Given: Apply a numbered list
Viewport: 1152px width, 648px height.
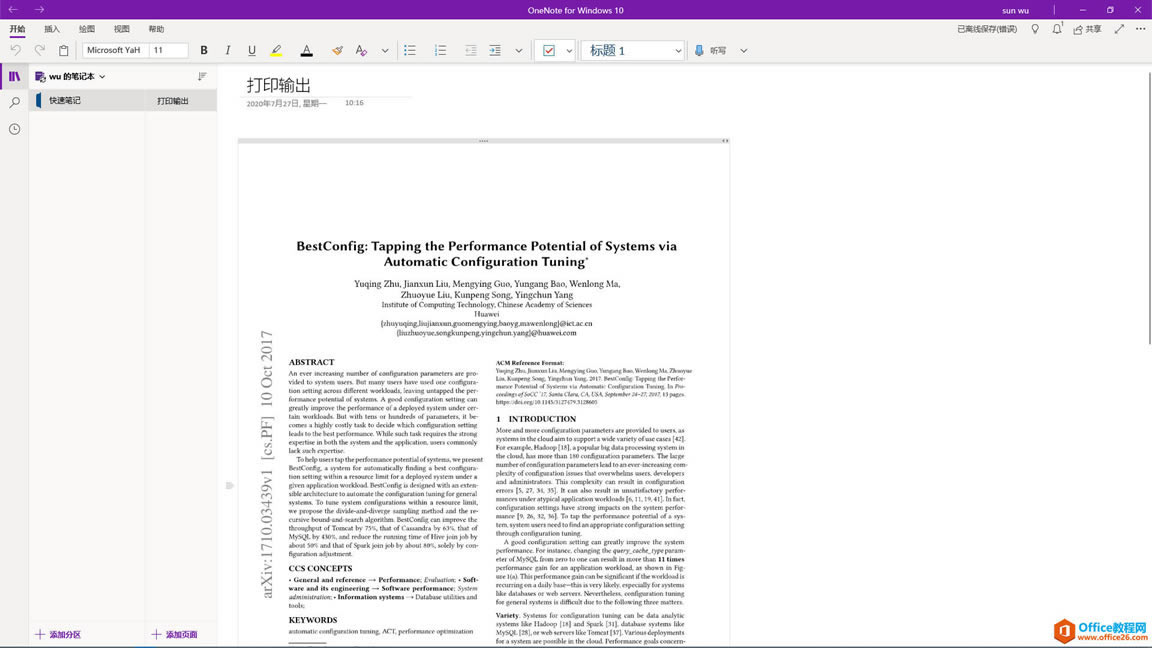Looking at the screenshot, I should point(439,49).
